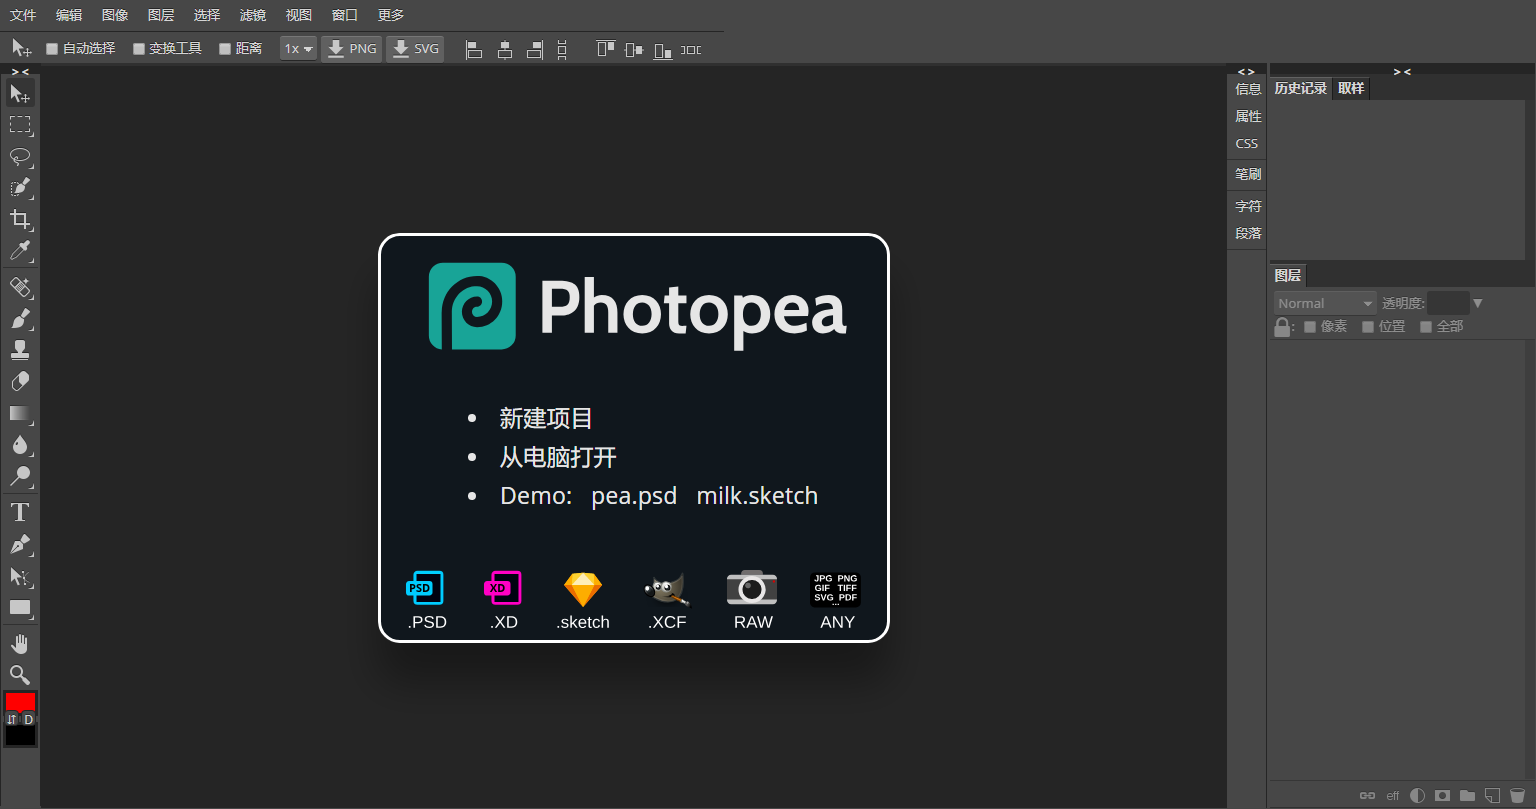Export as SVG button
Screen dimensions: 1536x809
pos(415,49)
